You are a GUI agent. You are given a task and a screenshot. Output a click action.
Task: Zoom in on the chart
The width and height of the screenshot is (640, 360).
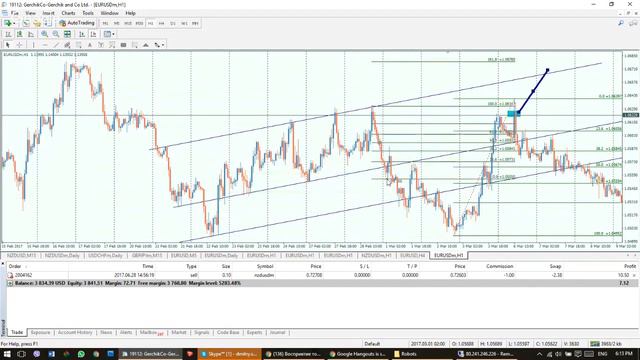(x=44, y=34)
